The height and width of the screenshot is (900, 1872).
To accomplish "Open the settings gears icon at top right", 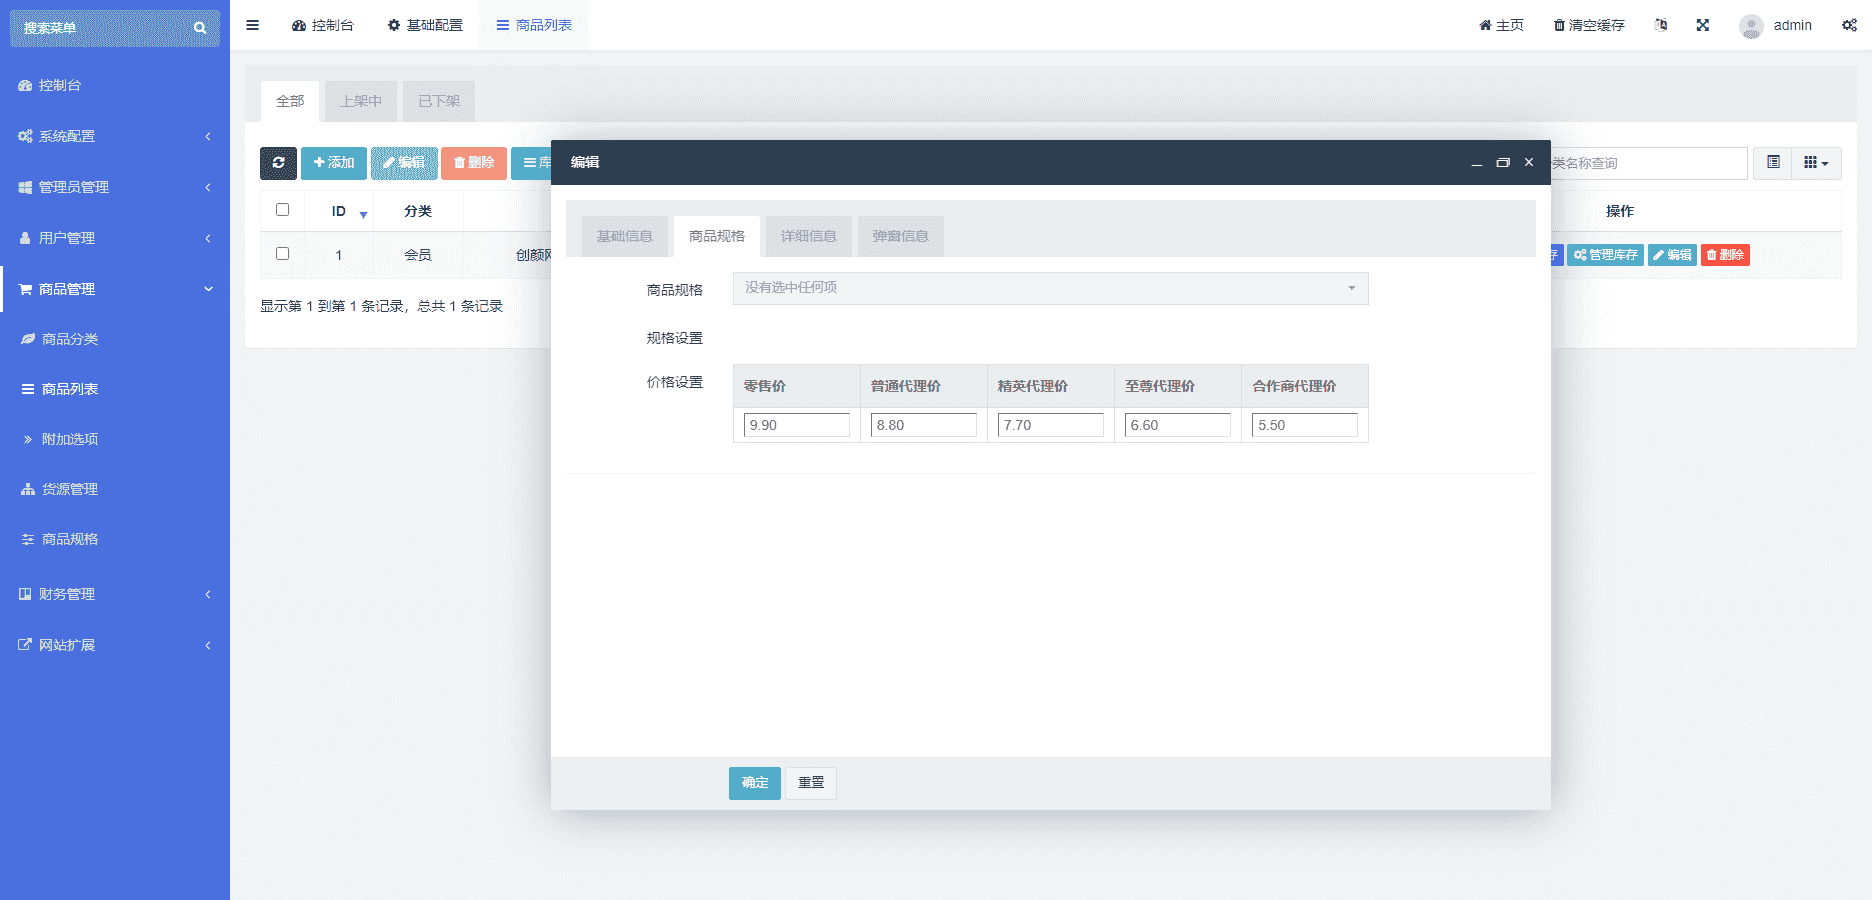I will 1849,25.
